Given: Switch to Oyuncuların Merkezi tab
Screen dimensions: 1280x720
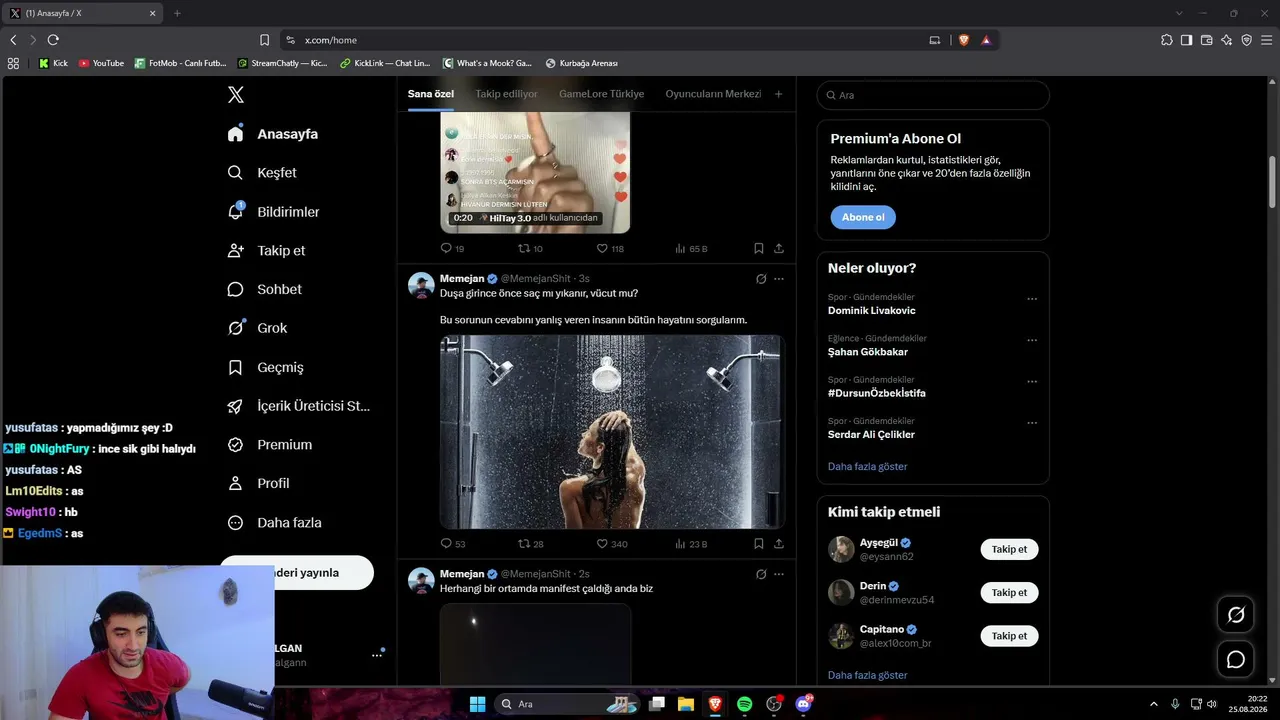Looking at the screenshot, I should click(x=713, y=94).
